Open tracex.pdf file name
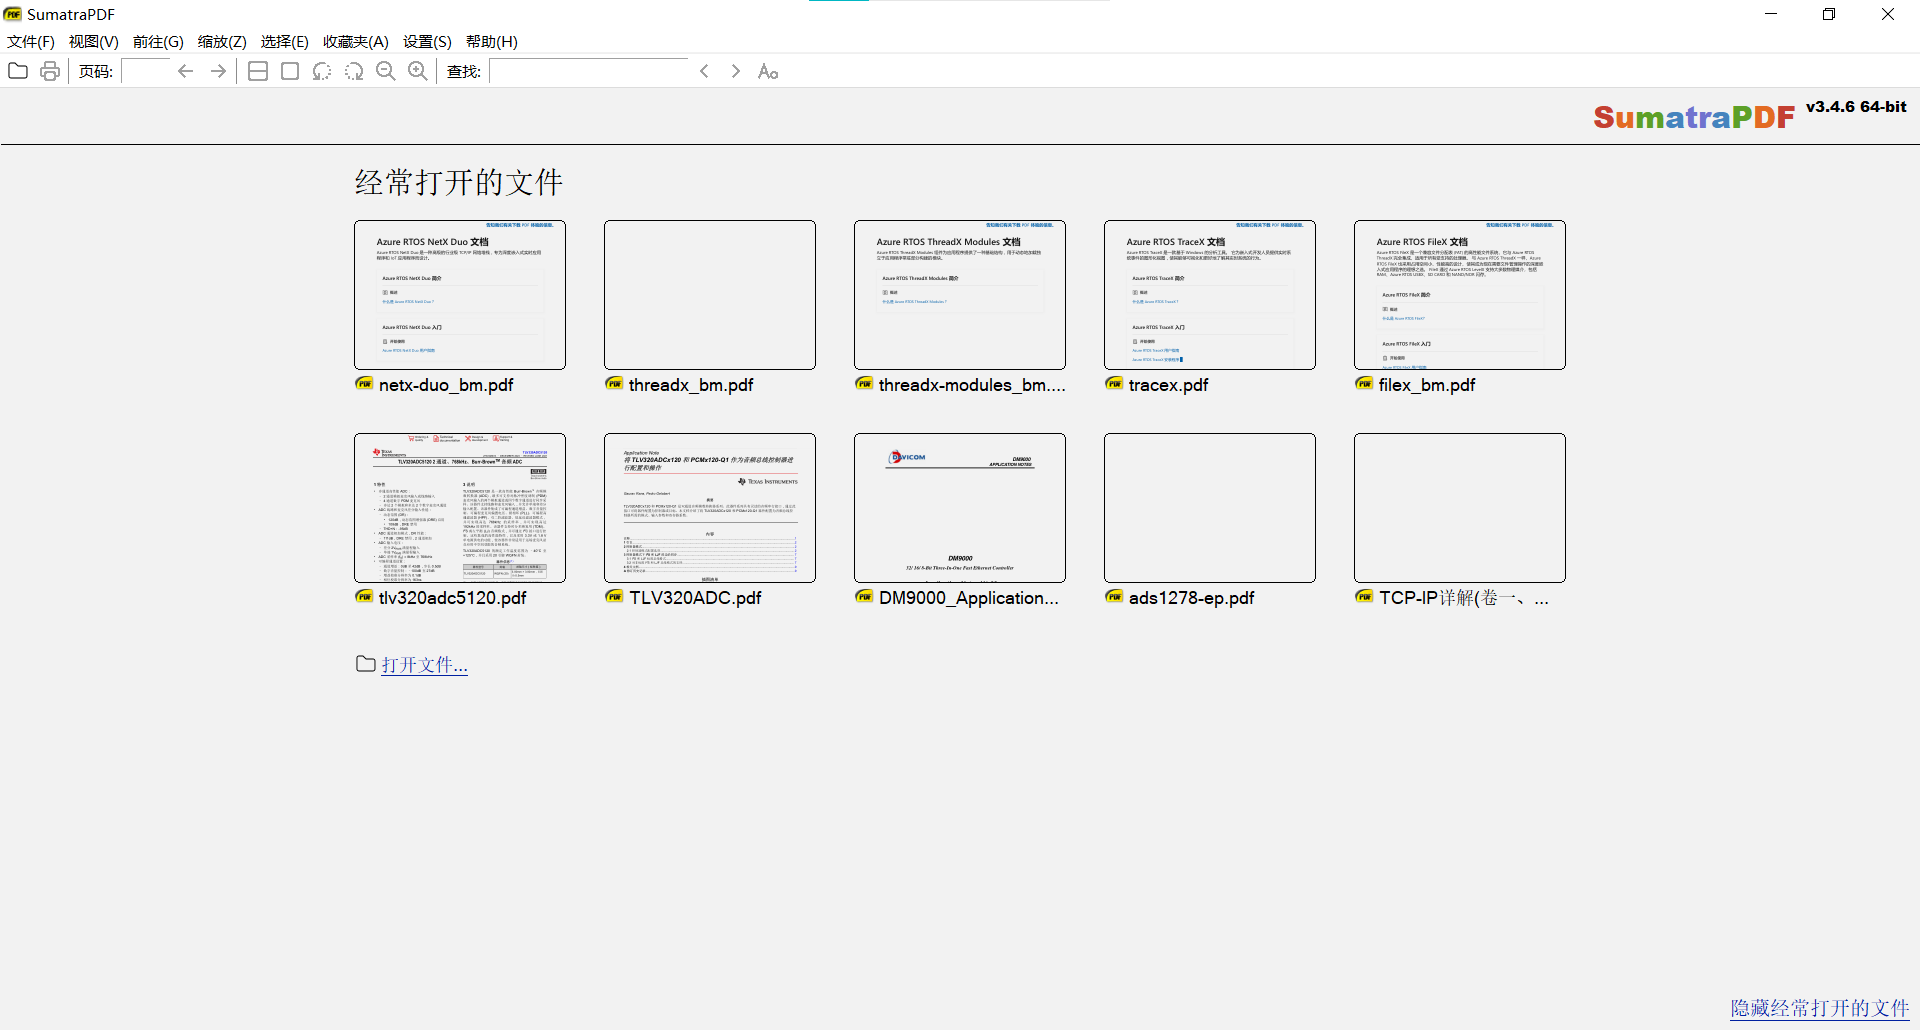The image size is (1920, 1030). point(1168,385)
